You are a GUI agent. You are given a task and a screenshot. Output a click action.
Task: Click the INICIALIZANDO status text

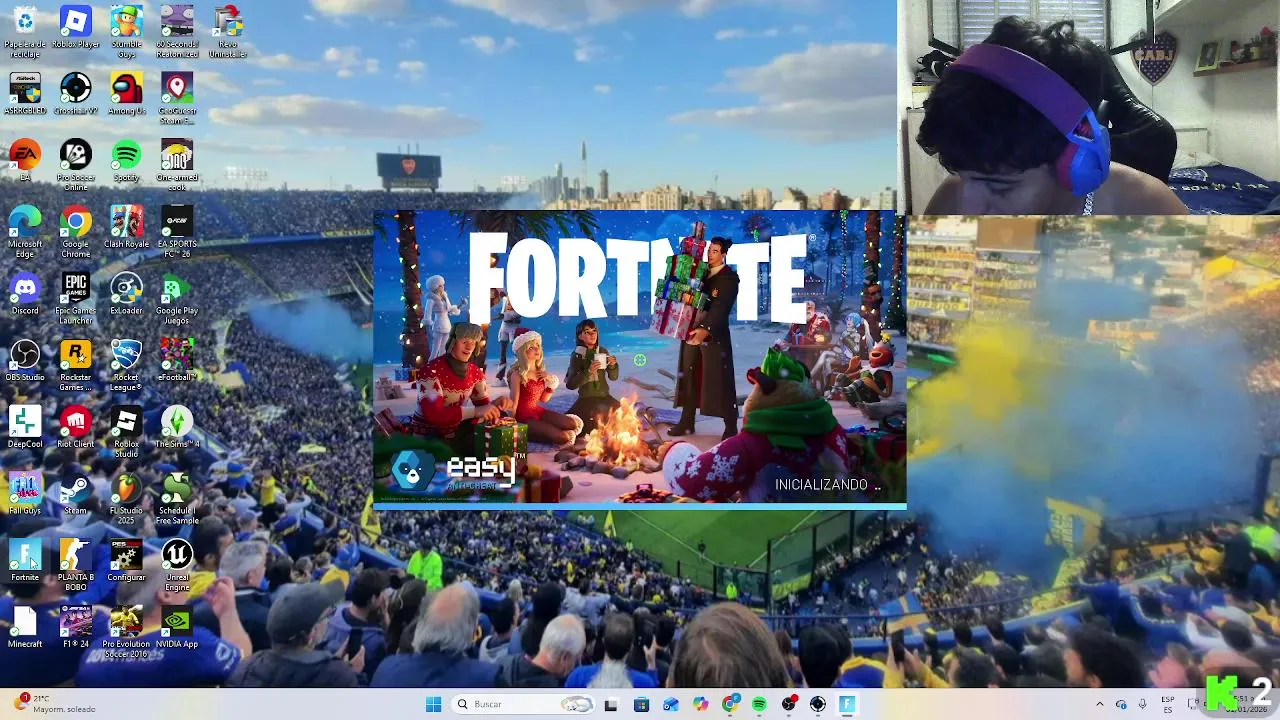828,484
